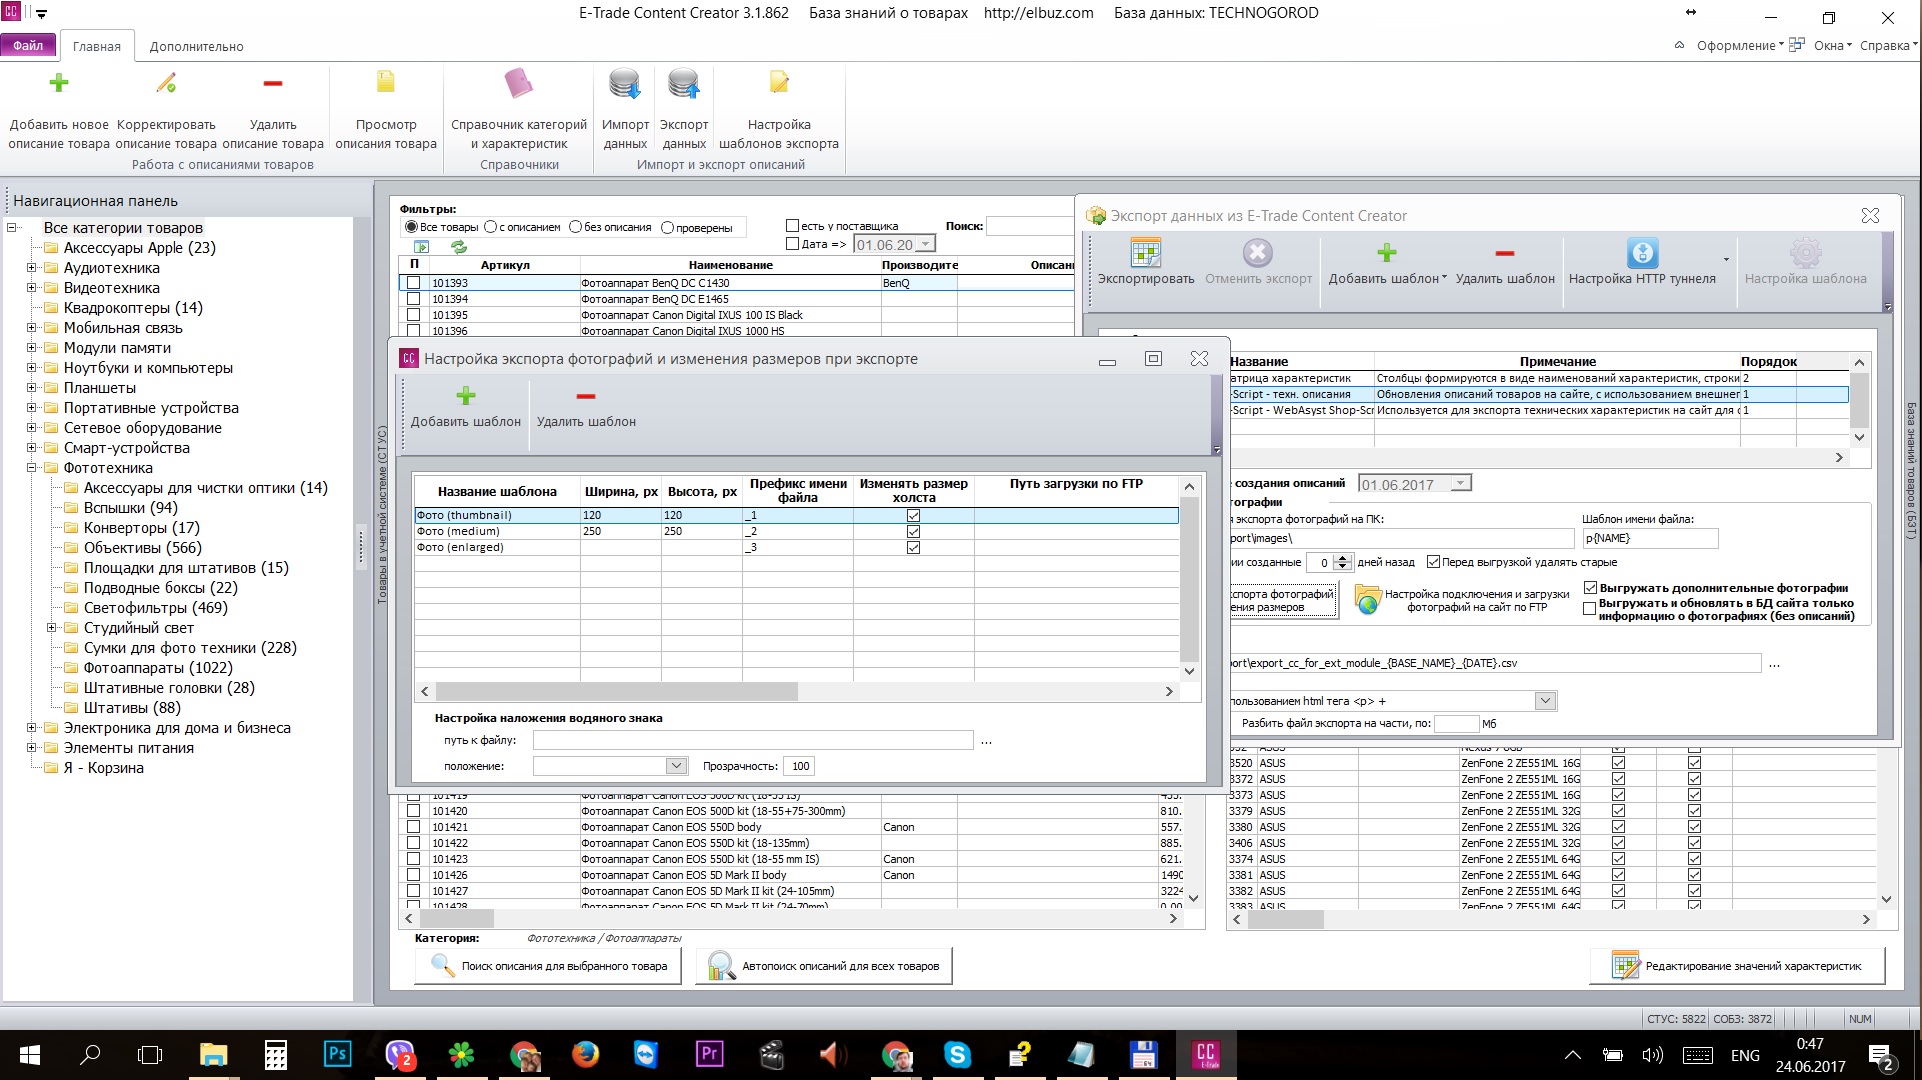The height and width of the screenshot is (1080, 1922).
Task: Open the product description Preview icon
Action: [x=386, y=83]
